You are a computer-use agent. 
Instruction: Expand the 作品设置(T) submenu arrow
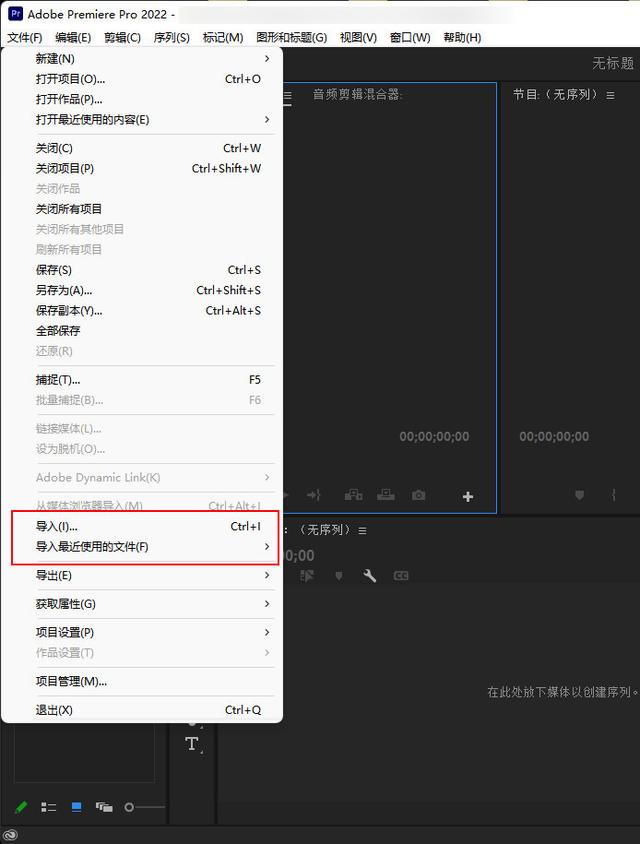pos(267,652)
